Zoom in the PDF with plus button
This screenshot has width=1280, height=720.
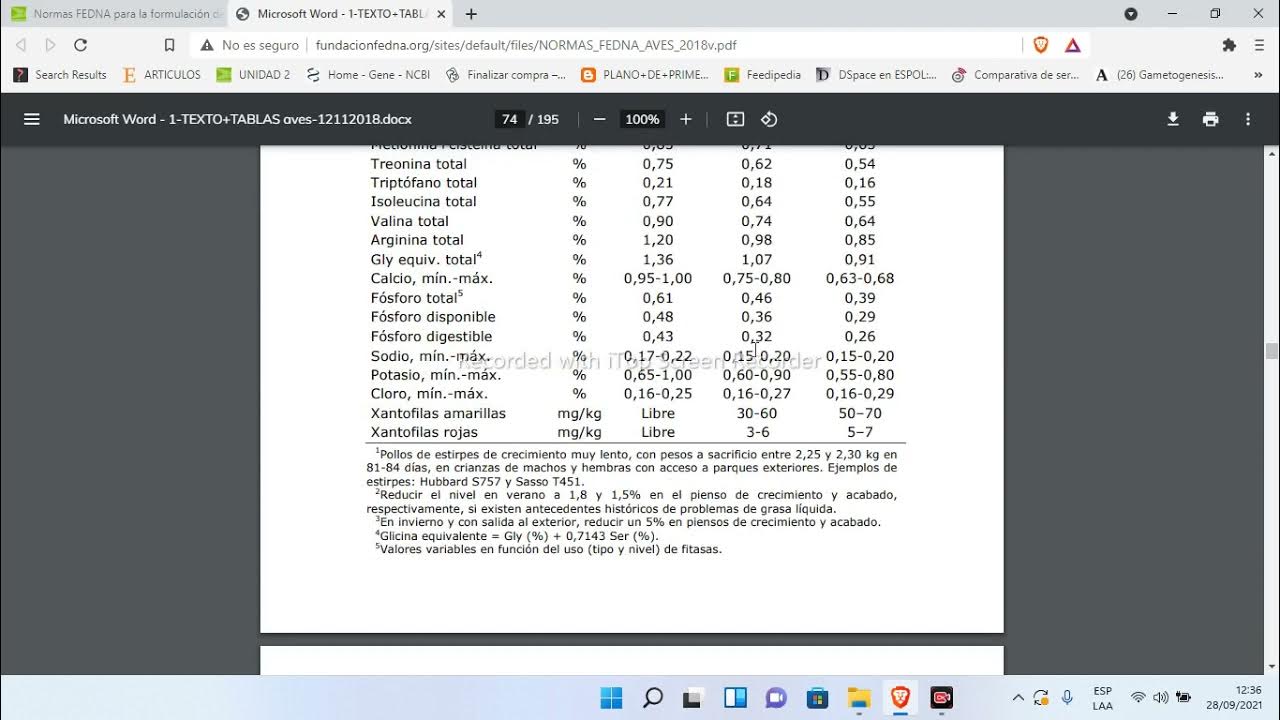pos(685,119)
